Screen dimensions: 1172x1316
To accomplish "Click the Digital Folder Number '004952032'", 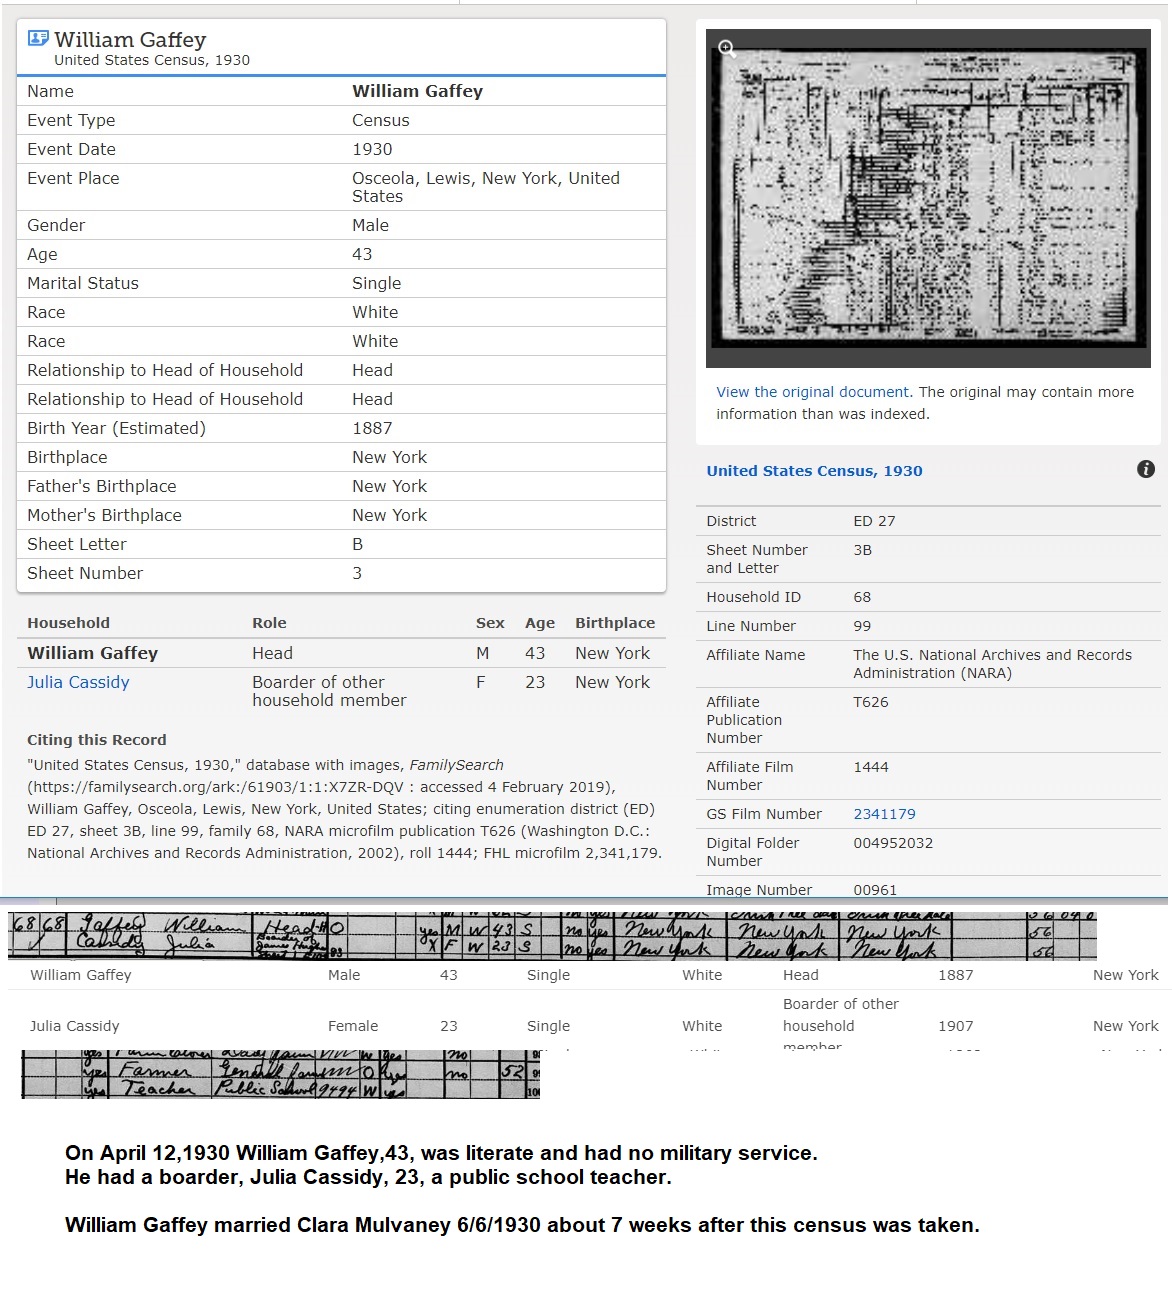I will tap(893, 843).
